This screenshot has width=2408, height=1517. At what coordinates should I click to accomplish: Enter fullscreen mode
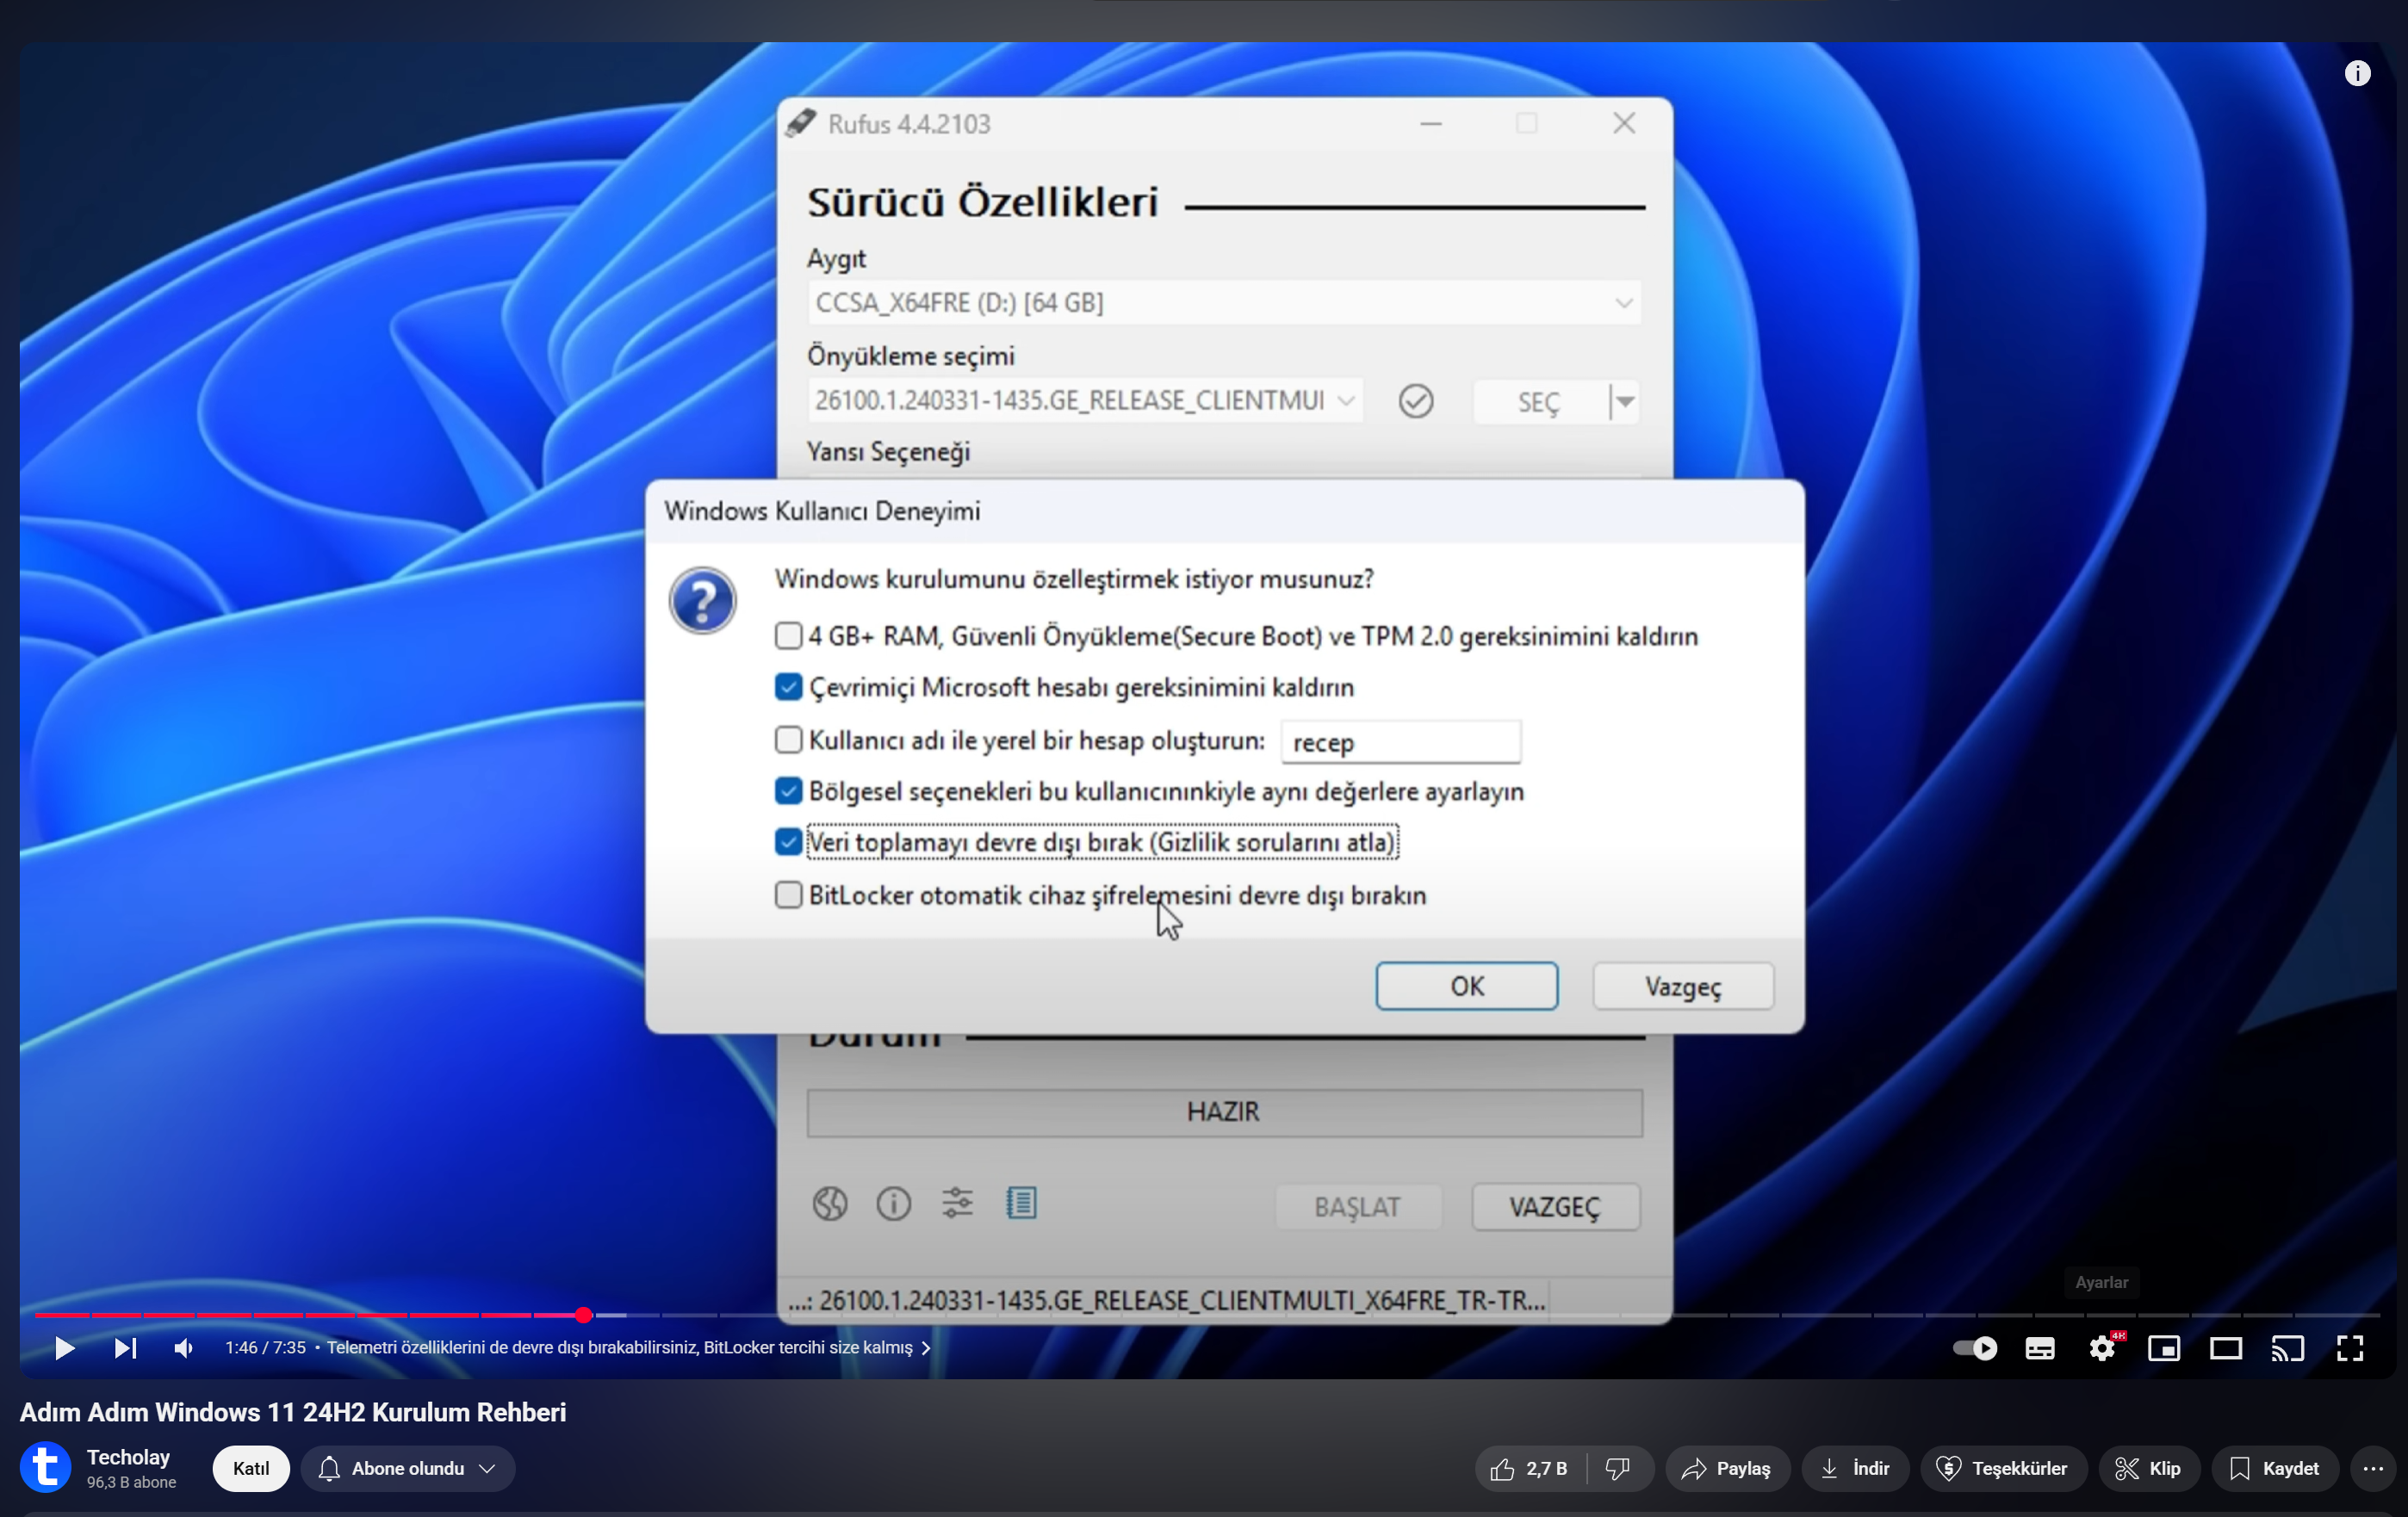tap(2350, 1348)
